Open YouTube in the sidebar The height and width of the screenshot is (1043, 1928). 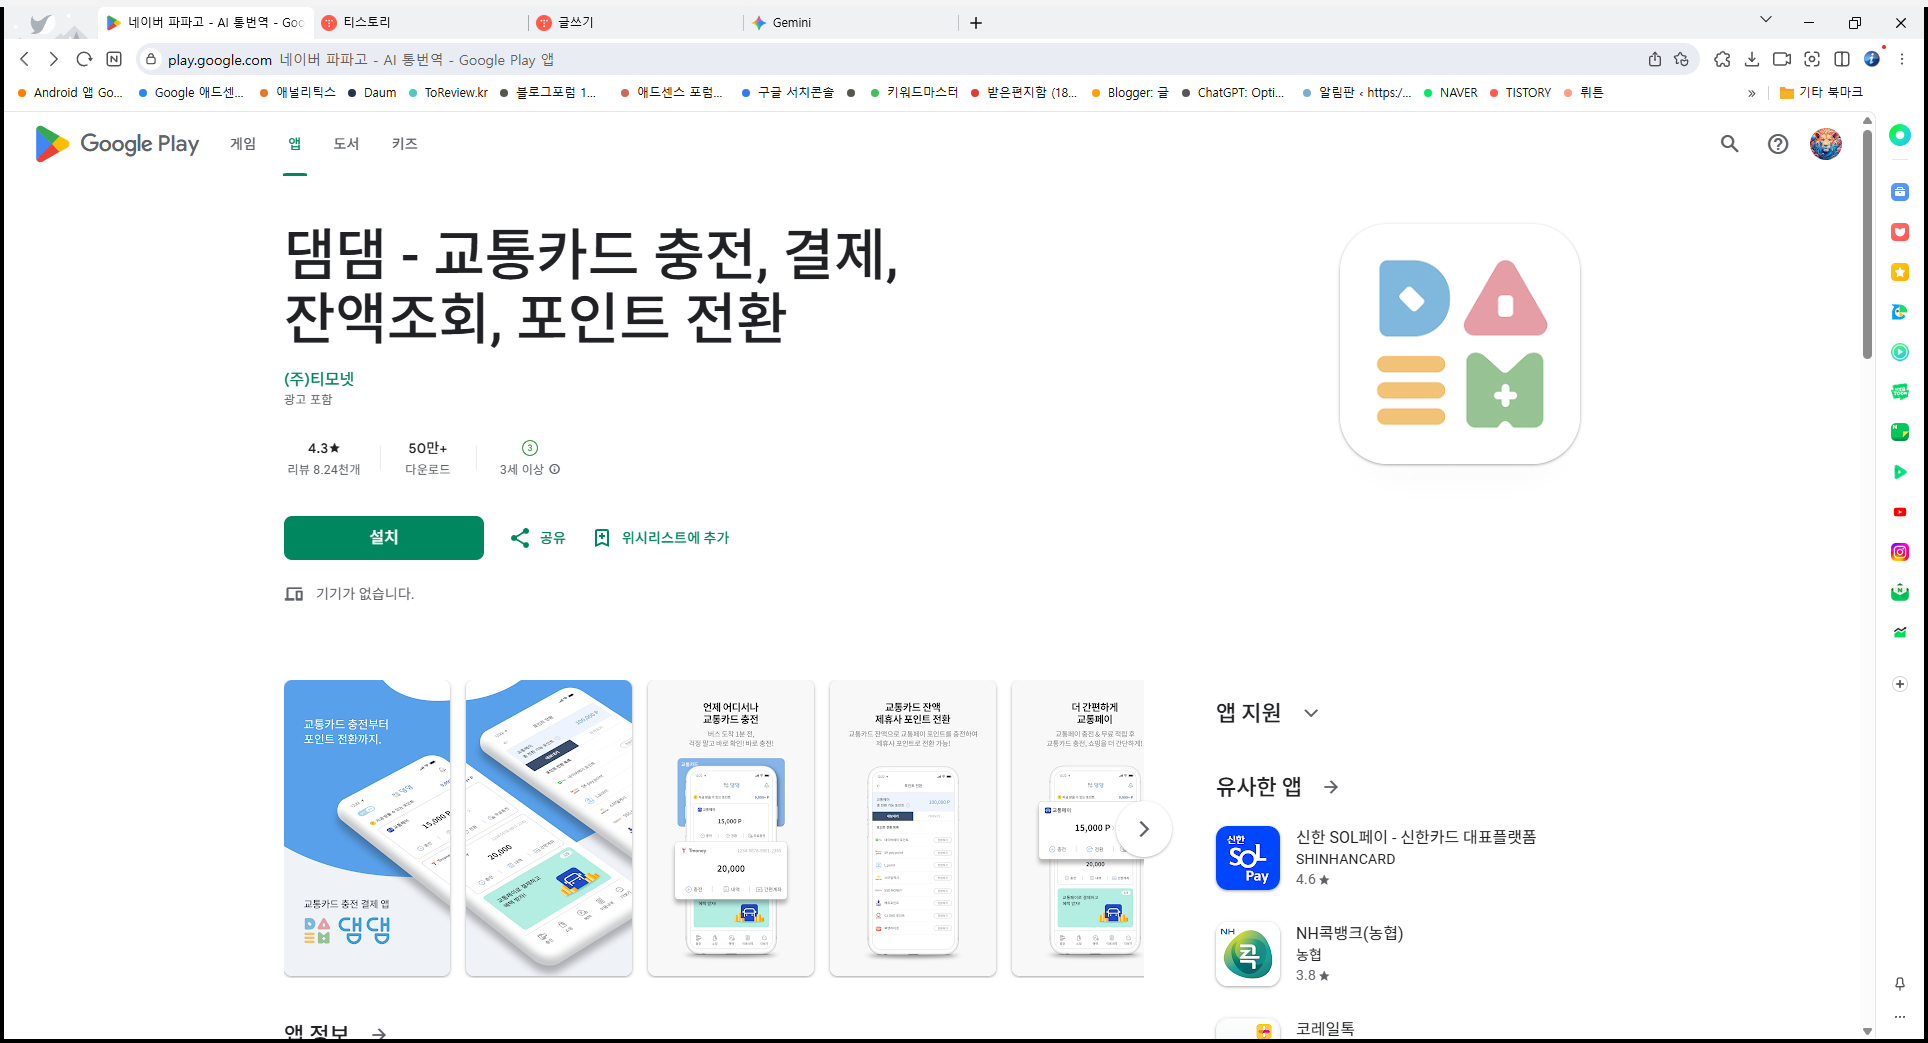(1900, 512)
